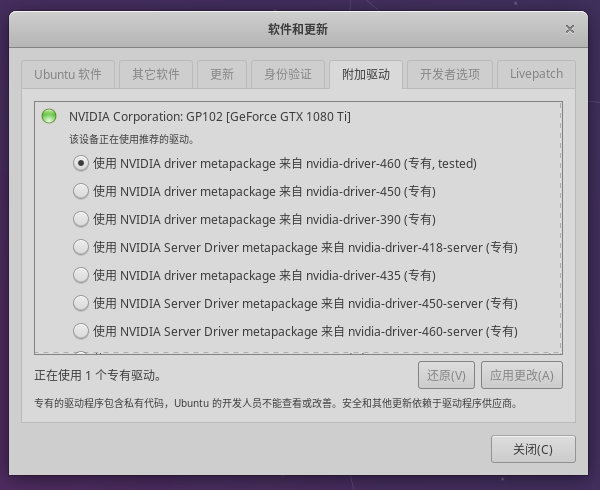Choose the nvidia-driver-390 radio option
The width and height of the screenshot is (600, 490).
click(x=81, y=219)
